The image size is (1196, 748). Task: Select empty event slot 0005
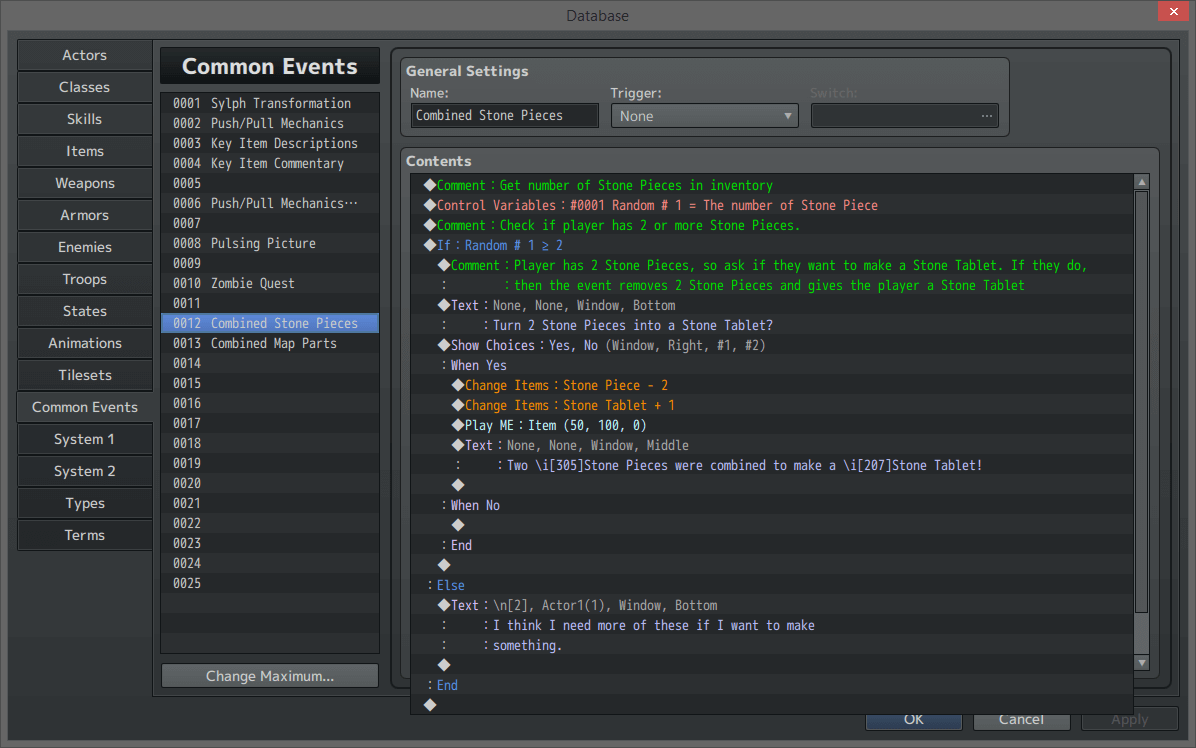coord(270,183)
